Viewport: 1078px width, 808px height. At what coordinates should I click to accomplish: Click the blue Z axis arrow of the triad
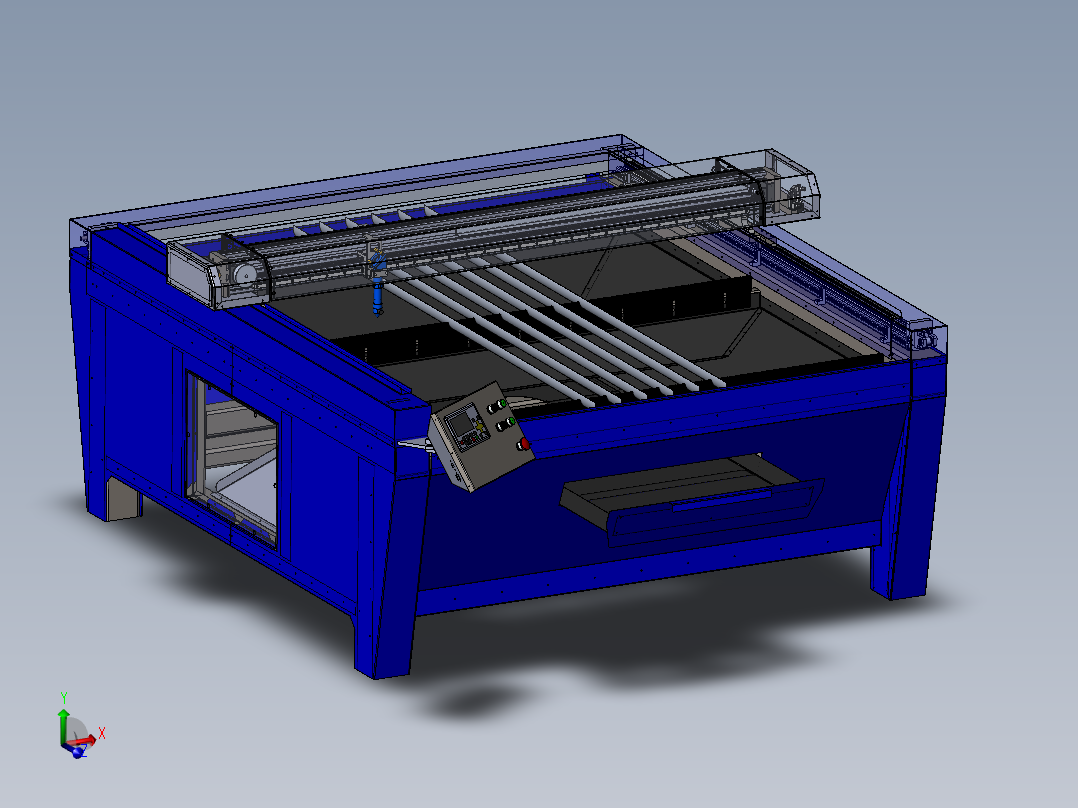[x=75, y=751]
